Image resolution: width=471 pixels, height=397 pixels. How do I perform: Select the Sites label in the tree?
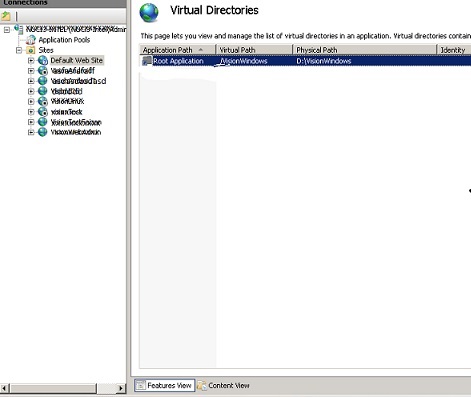(x=46, y=50)
